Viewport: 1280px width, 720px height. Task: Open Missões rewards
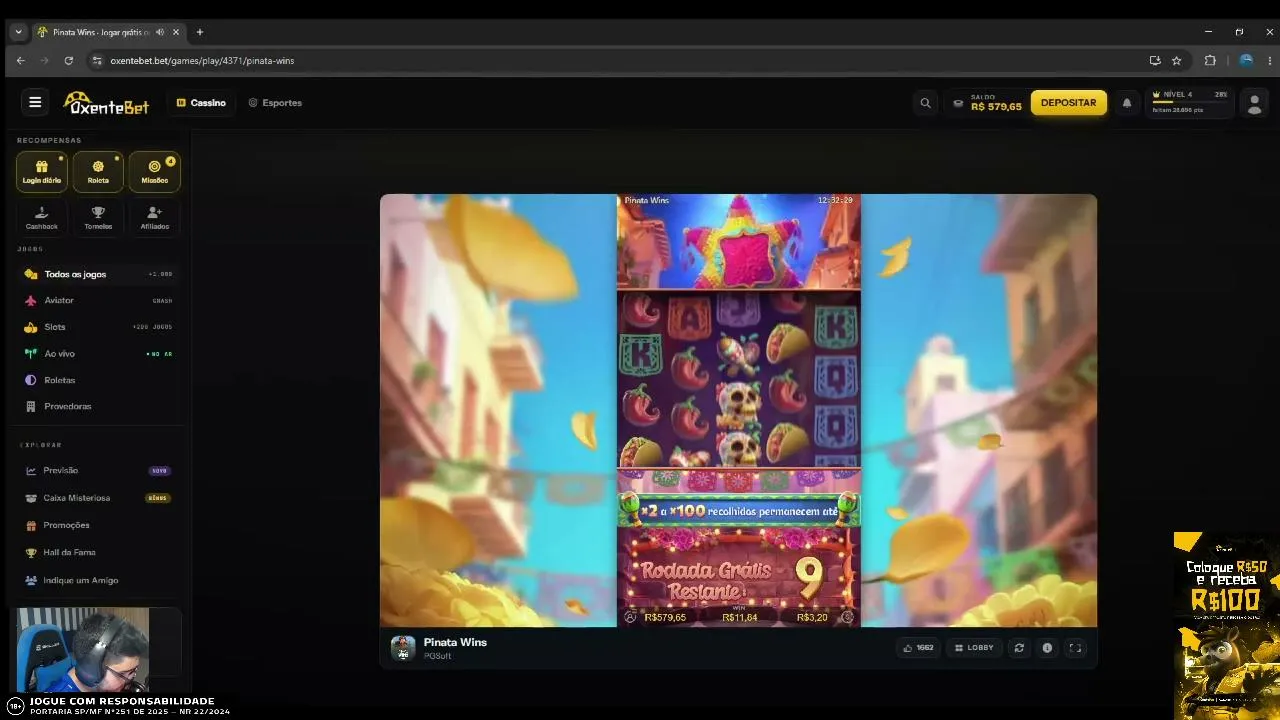(154, 172)
